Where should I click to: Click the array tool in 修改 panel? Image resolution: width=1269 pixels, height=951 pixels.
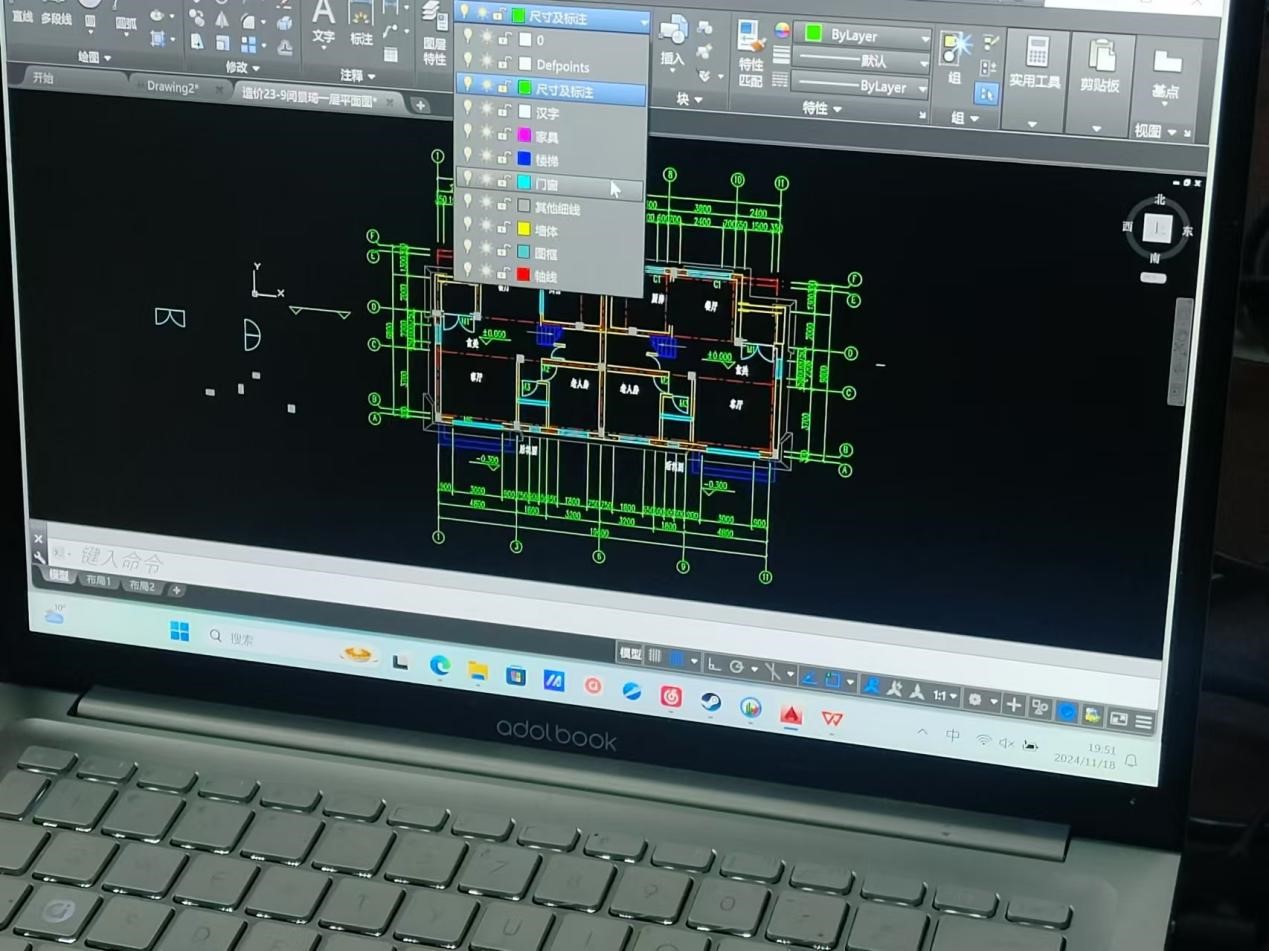pyautogui.click(x=248, y=44)
